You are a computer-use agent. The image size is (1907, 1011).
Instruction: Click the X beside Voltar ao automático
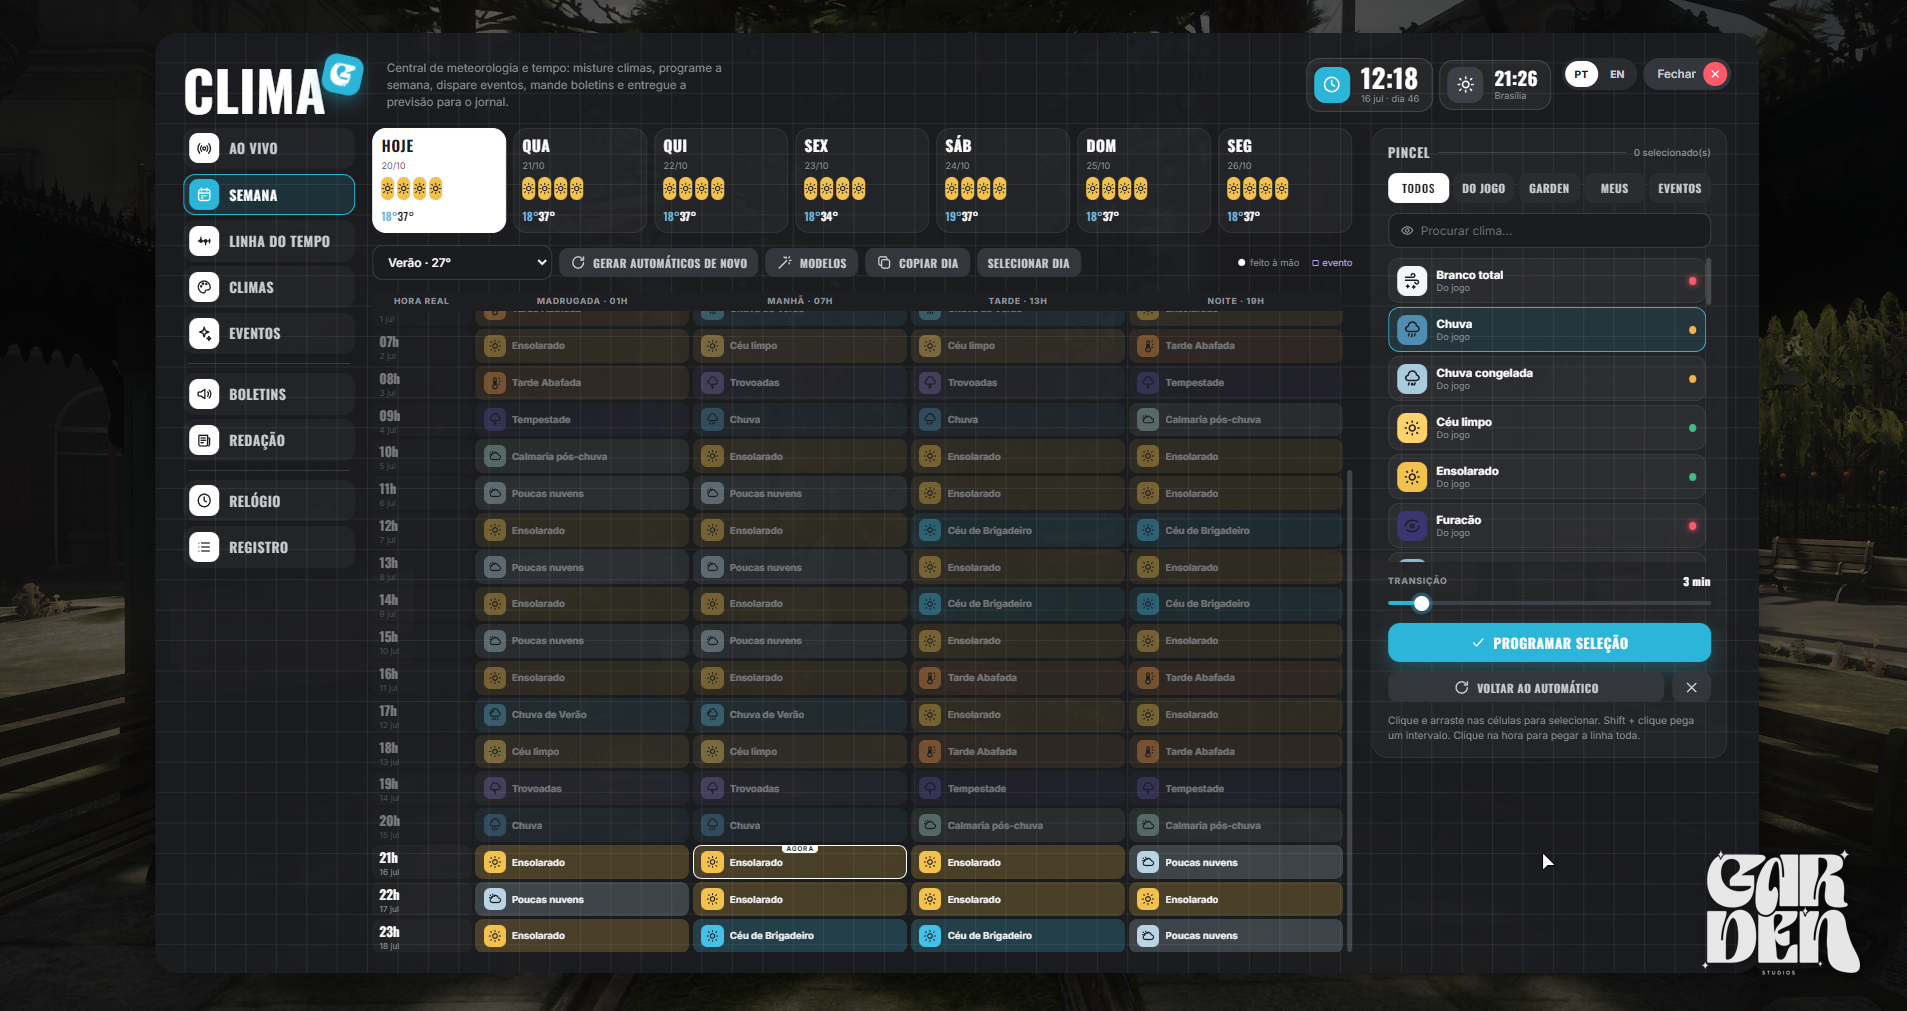pos(1691,688)
